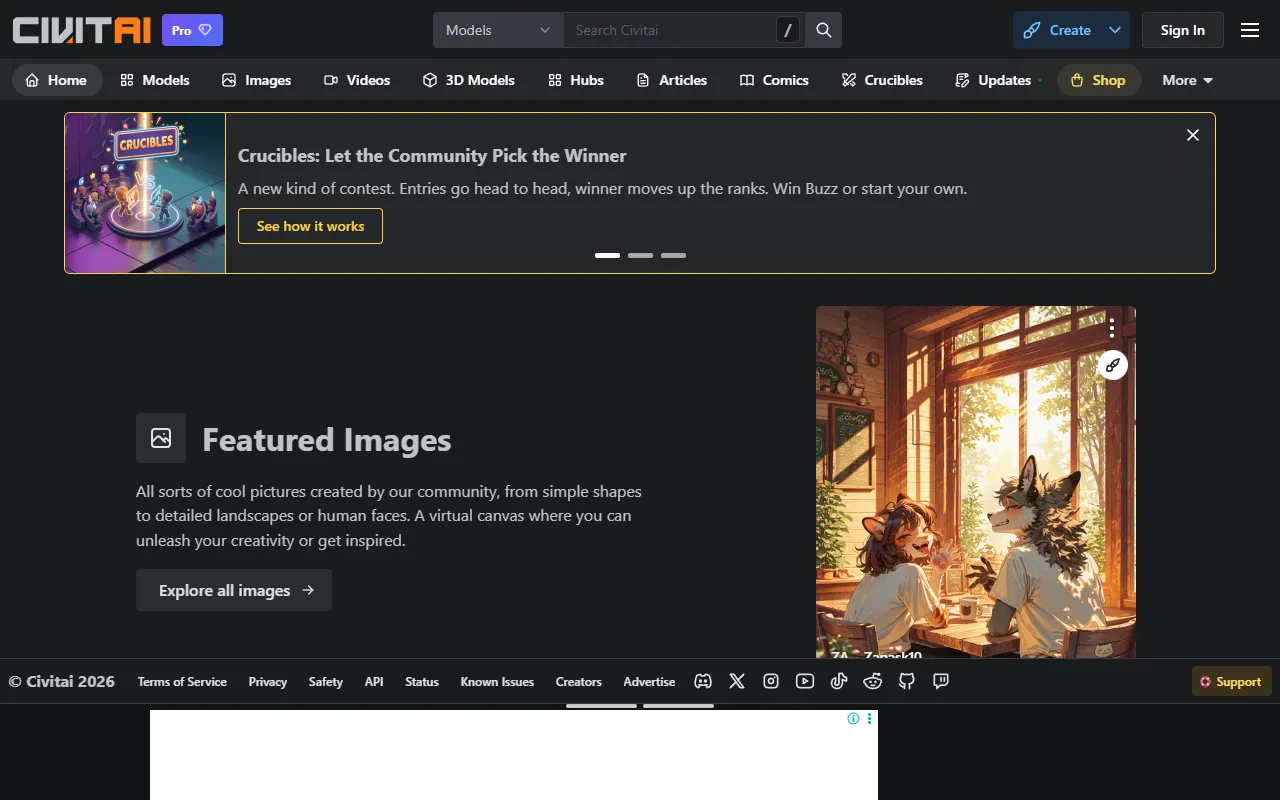The height and width of the screenshot is (800, 1280).
Task: Click See how it works
Action: tap(310, 226)
